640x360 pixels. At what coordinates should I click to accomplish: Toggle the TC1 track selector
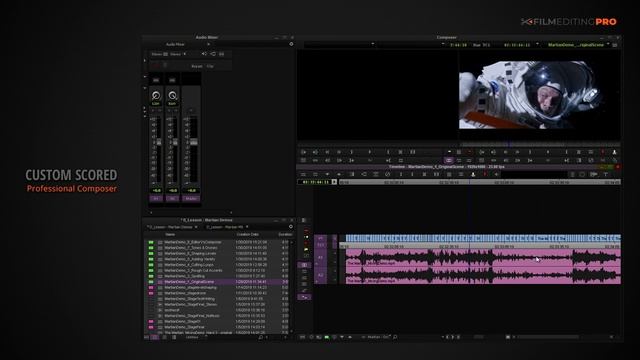[x=321, y=245]
